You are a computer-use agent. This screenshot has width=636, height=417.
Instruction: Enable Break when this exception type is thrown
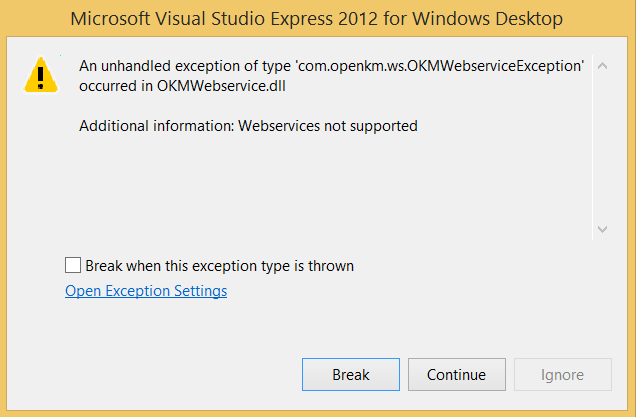tap(73, 266)
